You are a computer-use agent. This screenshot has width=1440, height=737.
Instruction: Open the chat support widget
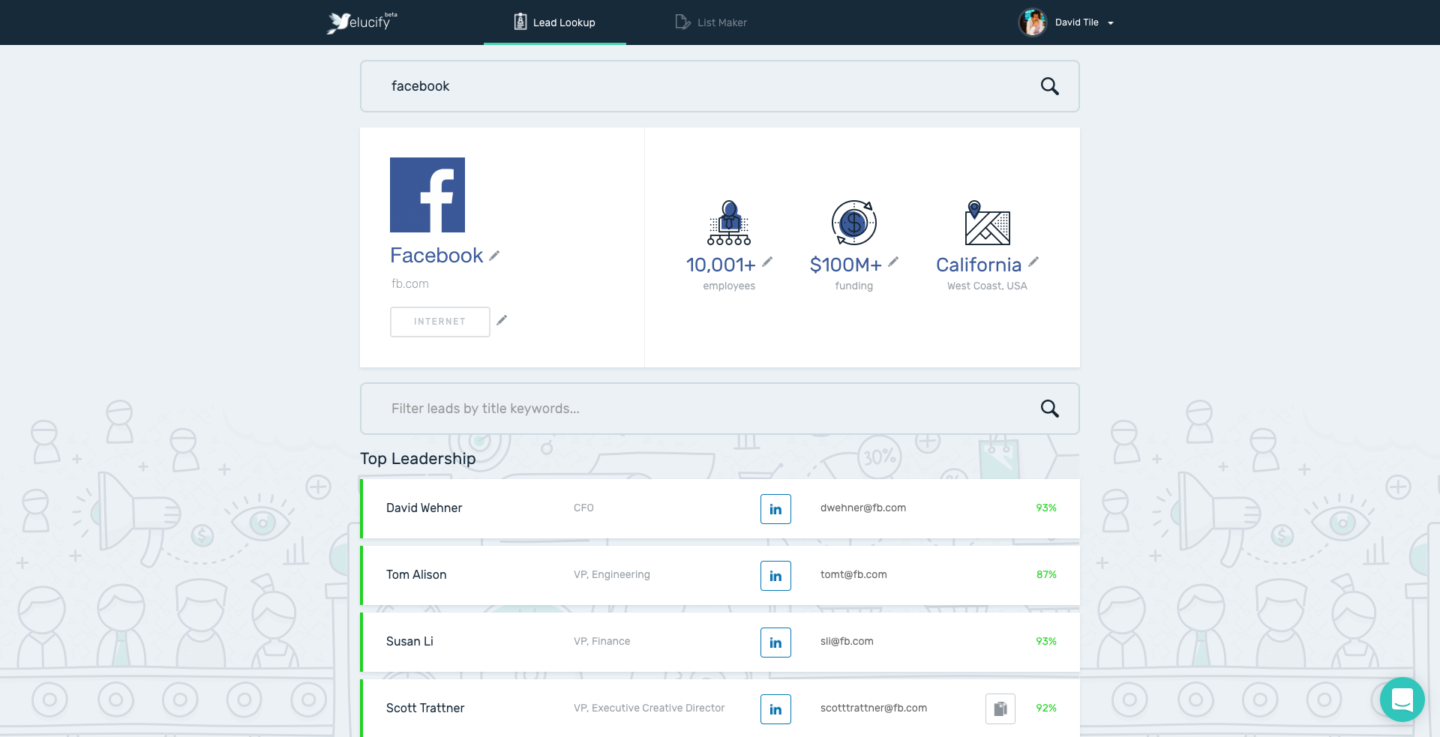tap(1402, 699)
